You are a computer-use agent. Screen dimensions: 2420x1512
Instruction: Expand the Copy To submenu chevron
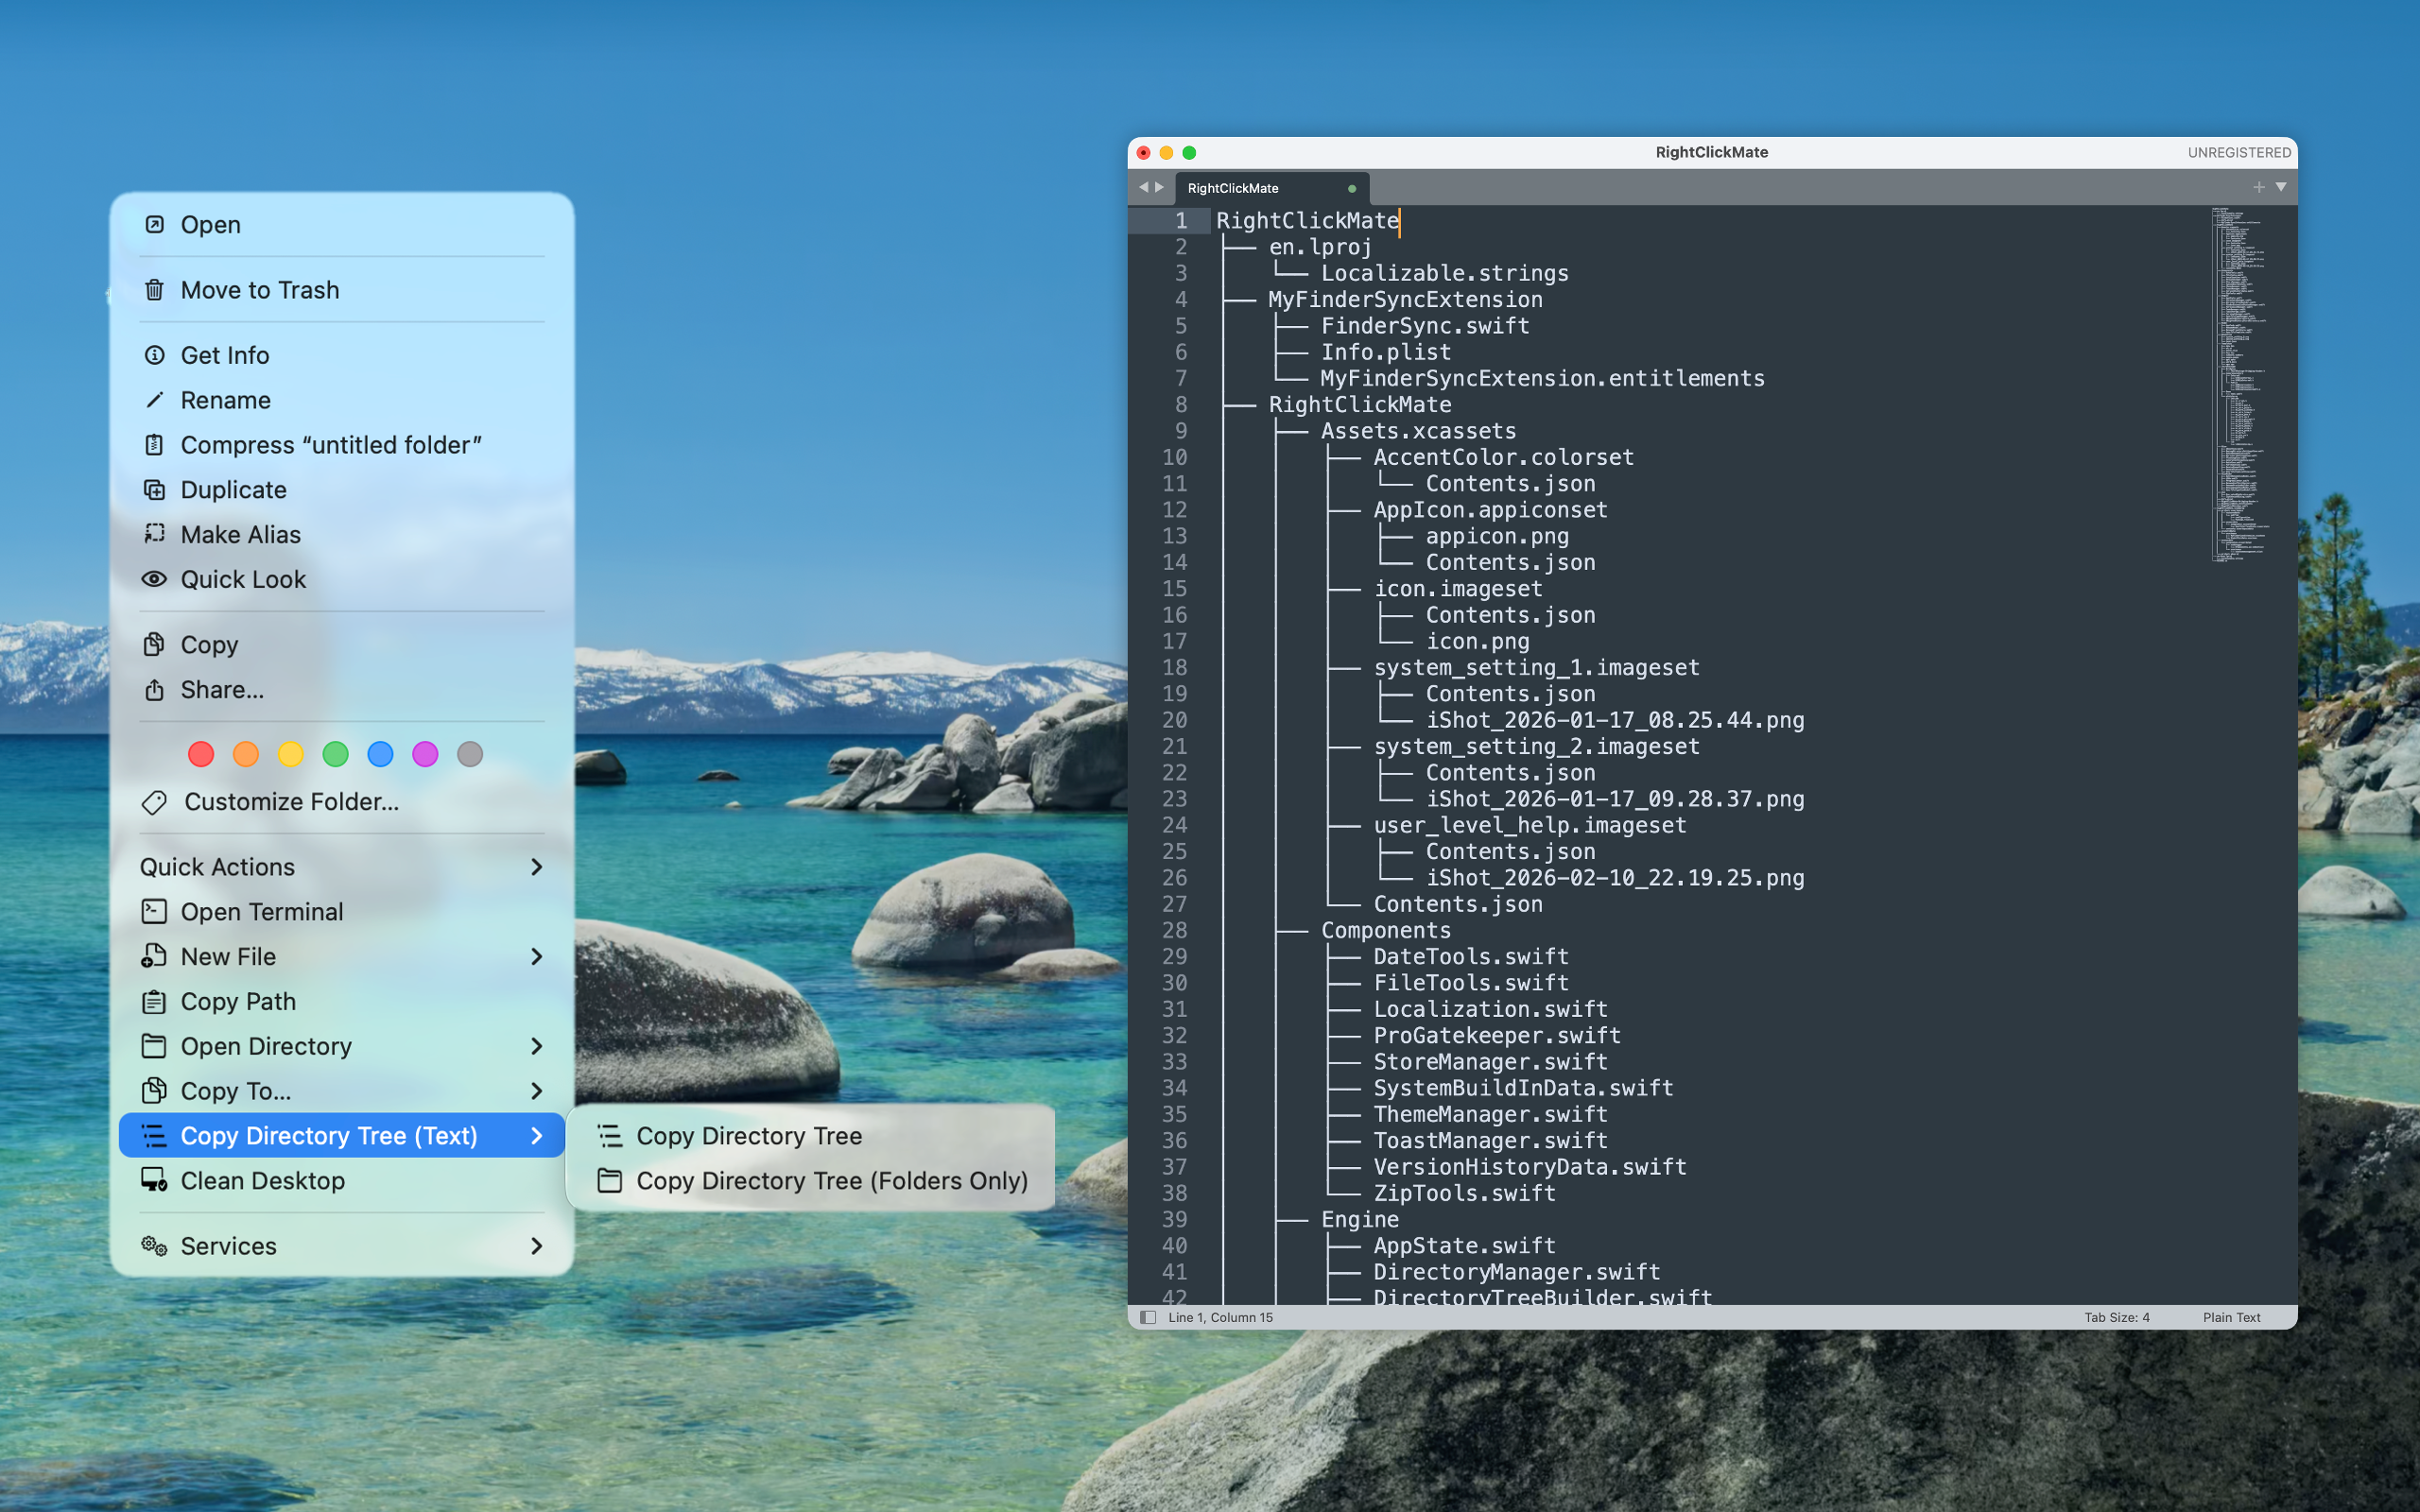(537, 1090)
